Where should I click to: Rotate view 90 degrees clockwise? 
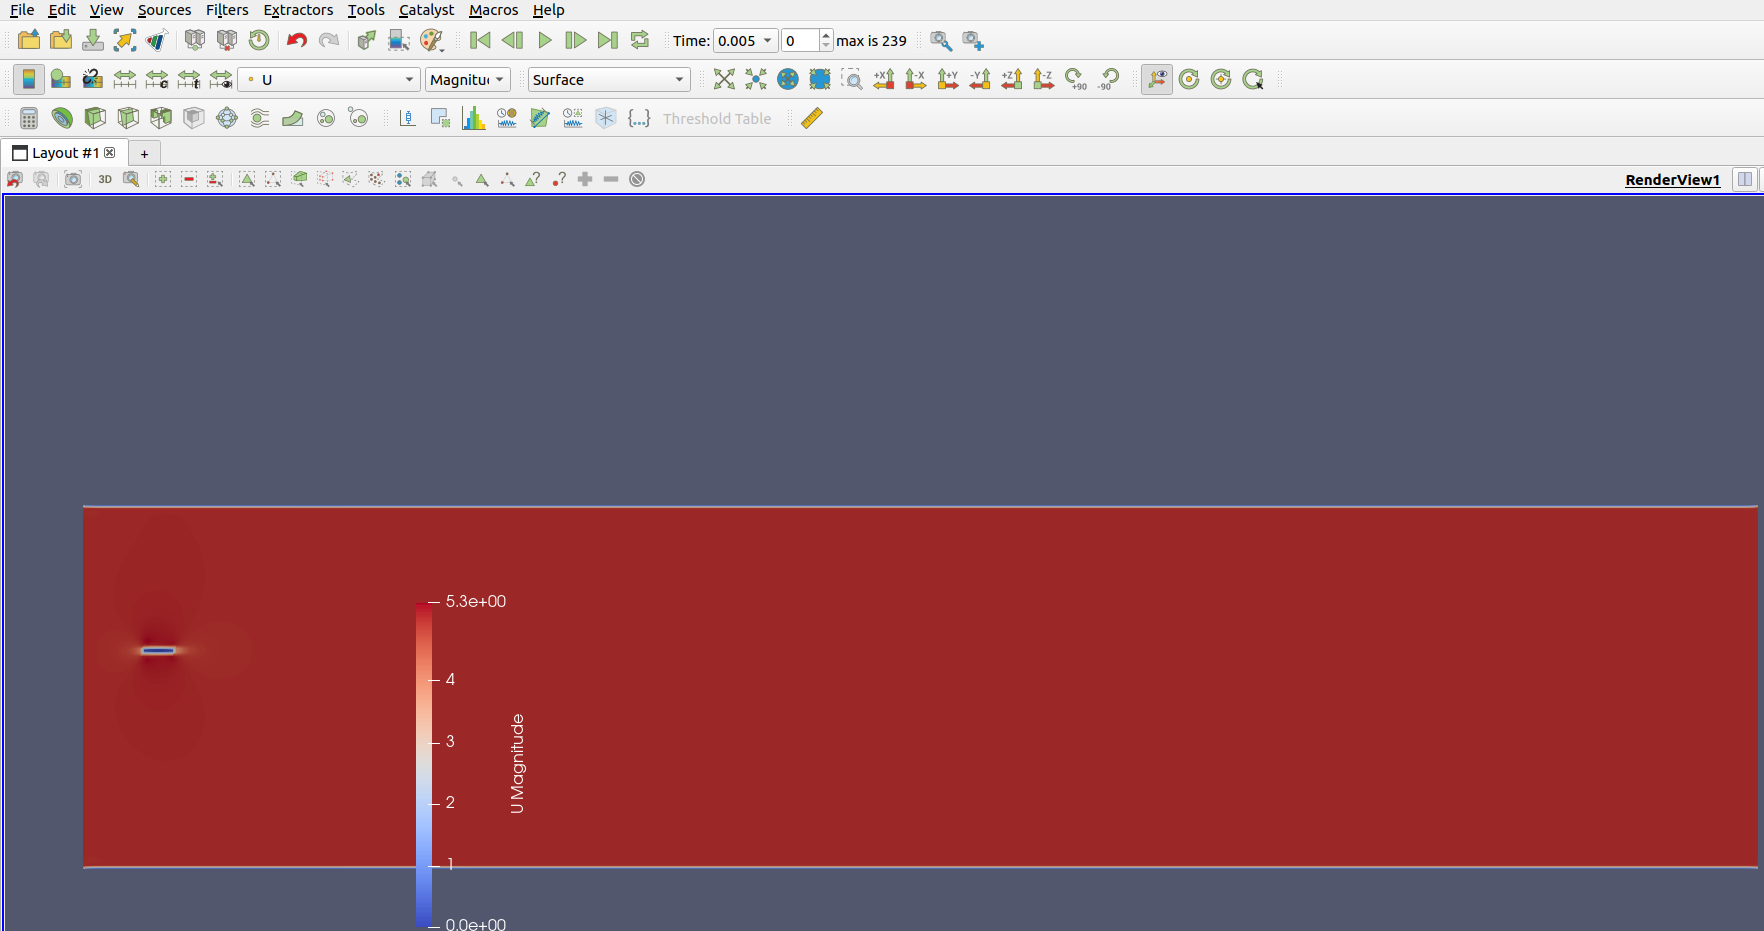tap(1076, 80)
